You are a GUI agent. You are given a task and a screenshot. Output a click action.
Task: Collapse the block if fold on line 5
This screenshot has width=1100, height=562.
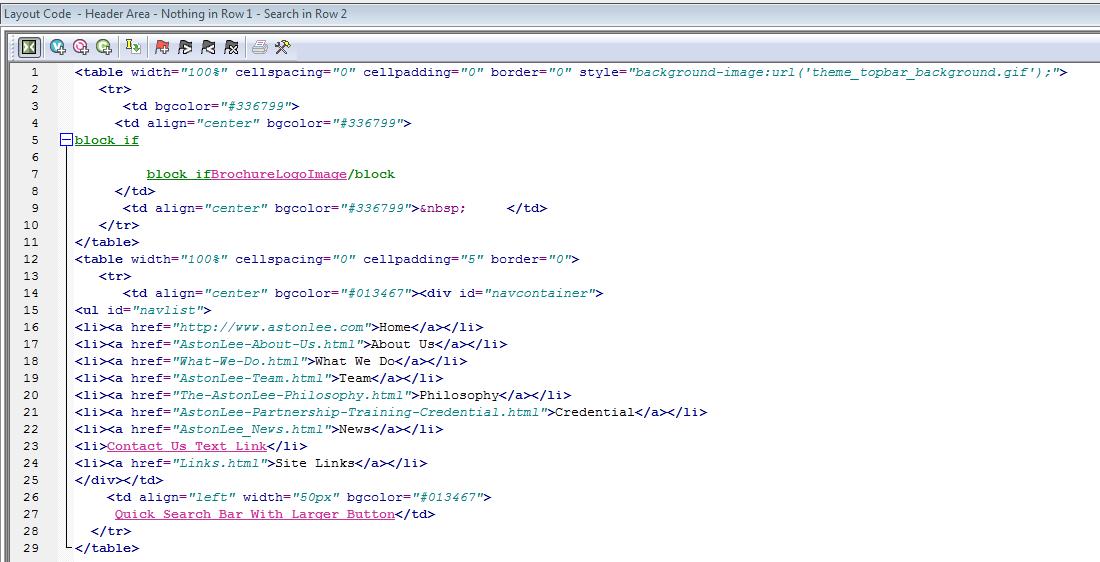[x=66, y=140]
